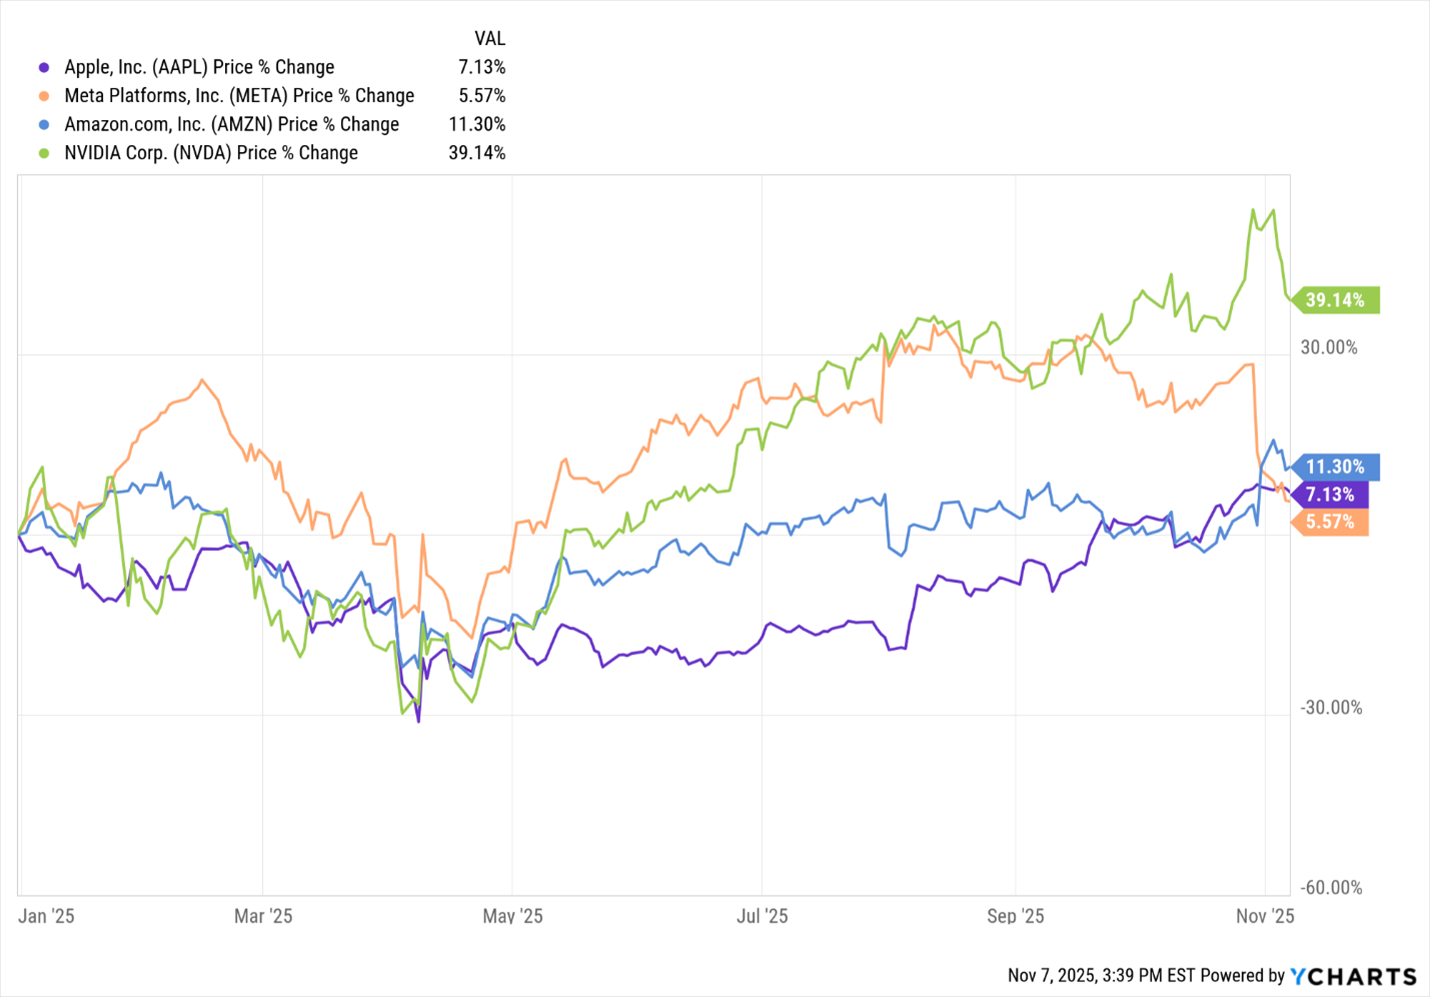Screen dimensions: 1430x997
Task: Click the Nov '25 x-axis label
Action: coord(1265,916)
